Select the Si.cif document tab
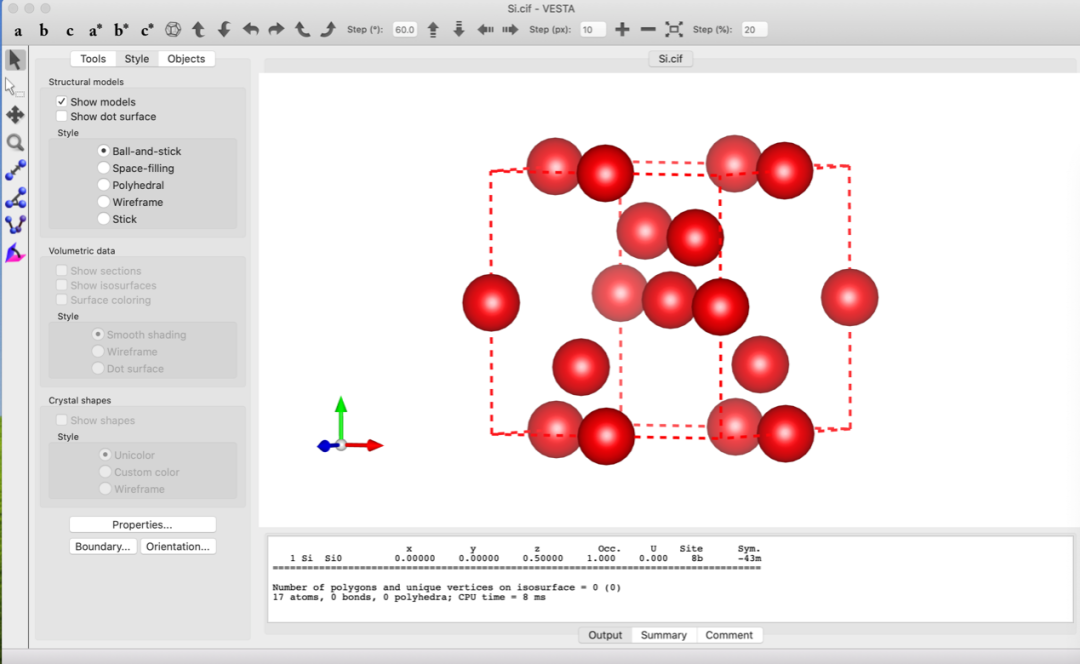Viewport: 1080px width, 664px height. click(x=670, y=59)
